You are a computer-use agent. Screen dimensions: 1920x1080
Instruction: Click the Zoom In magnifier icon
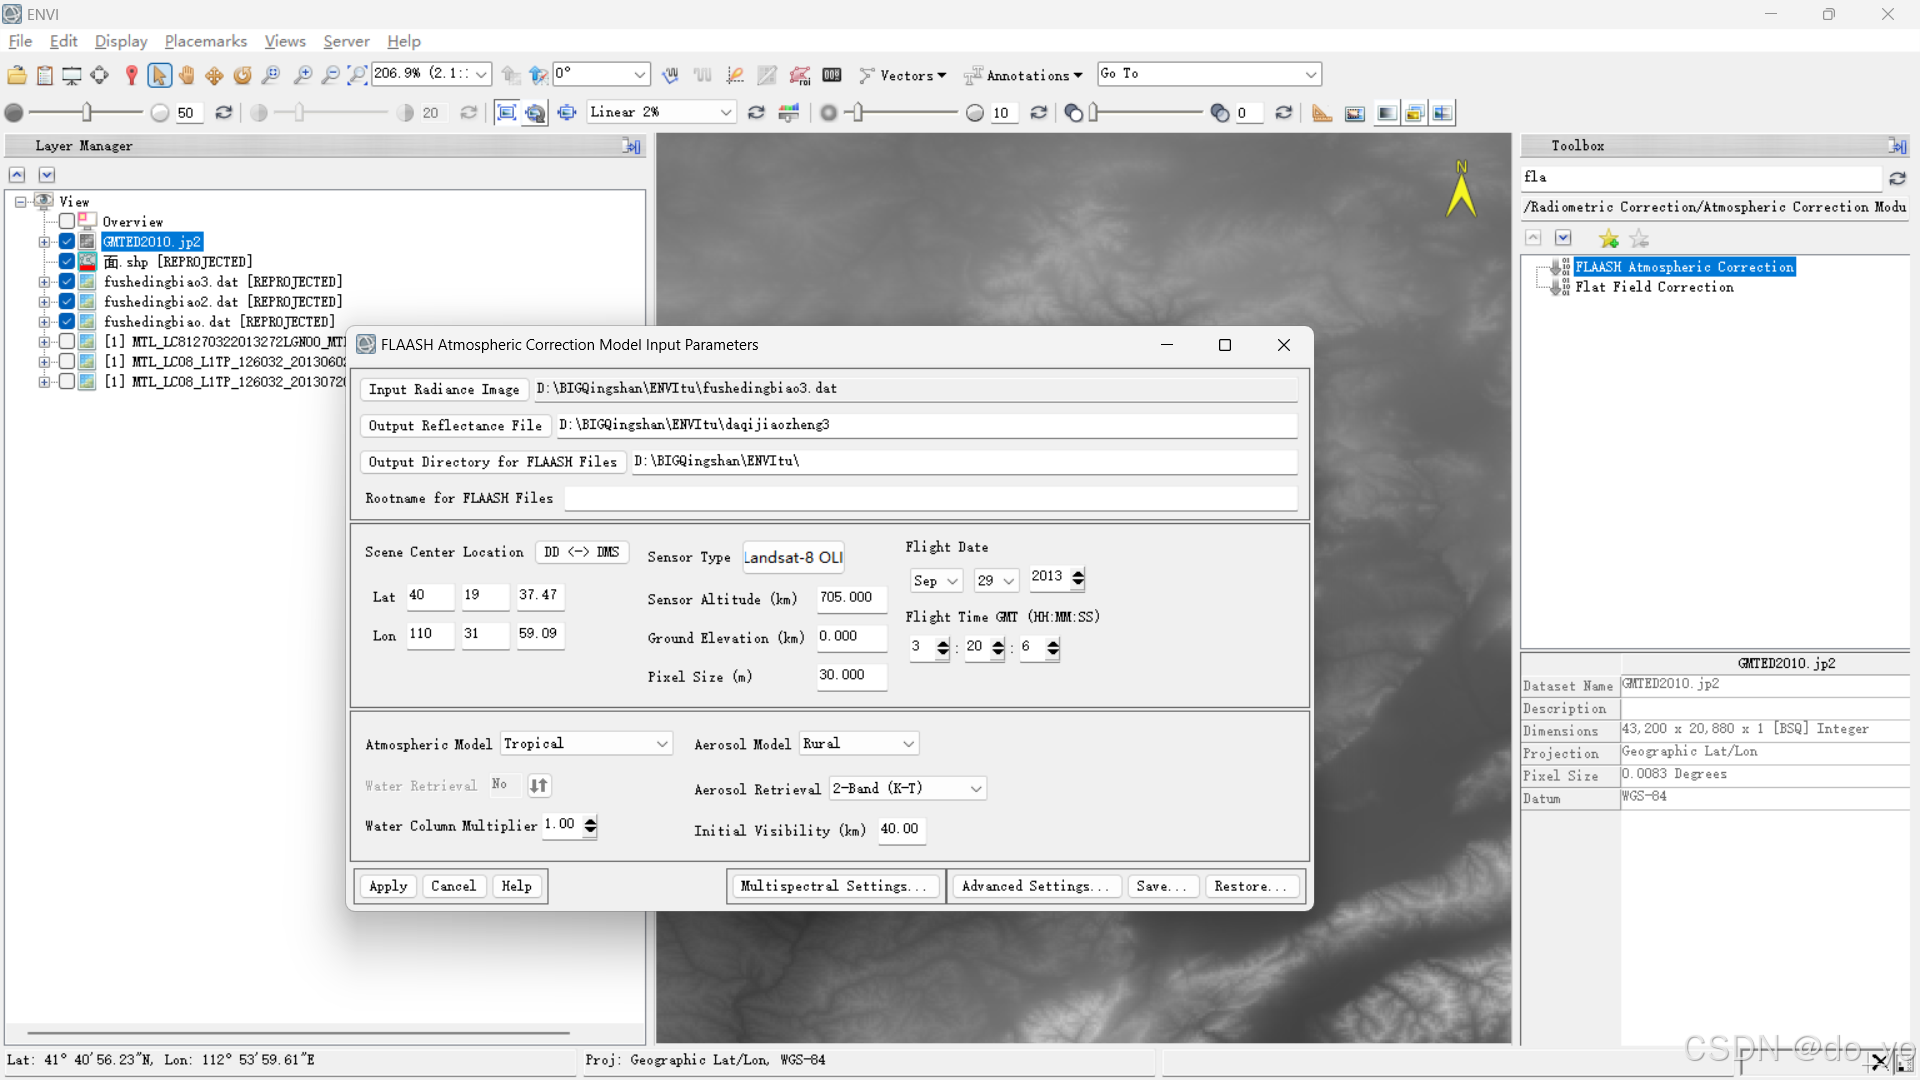click(x=302, y=75)
